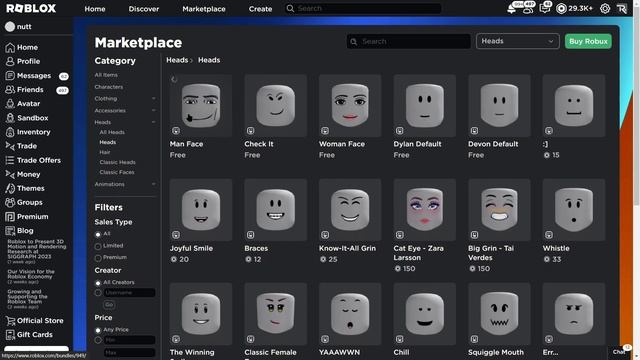Image resolution: width=640 pixels, height=360 pixels.
Task: Click the bundle badge icon on Man Face
Action: [176, 131]
